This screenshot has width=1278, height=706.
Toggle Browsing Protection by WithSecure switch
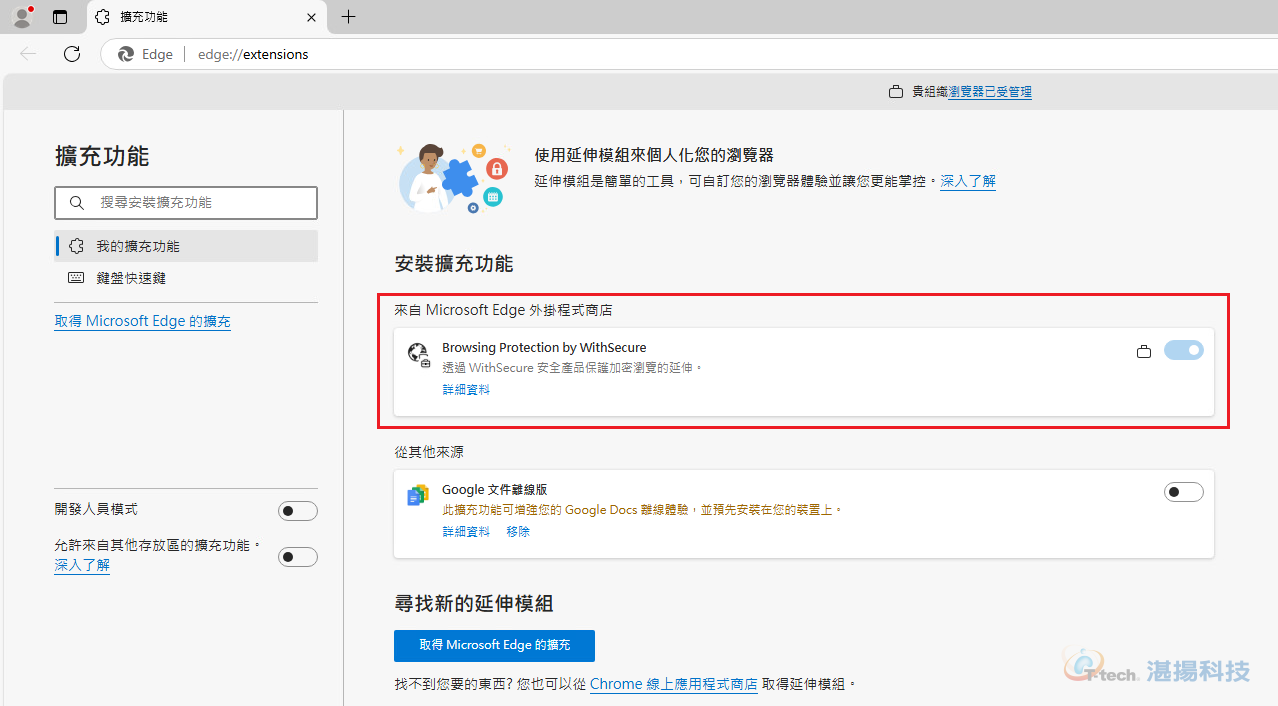coord(1184,350)
